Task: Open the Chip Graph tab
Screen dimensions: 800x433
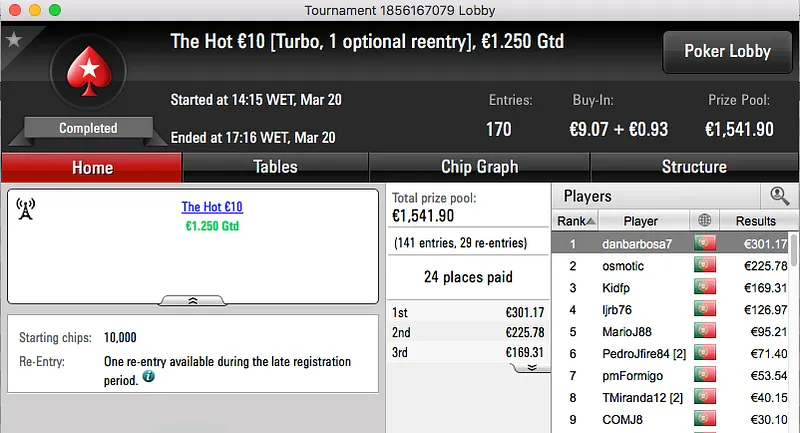Action: coord(479,167)
